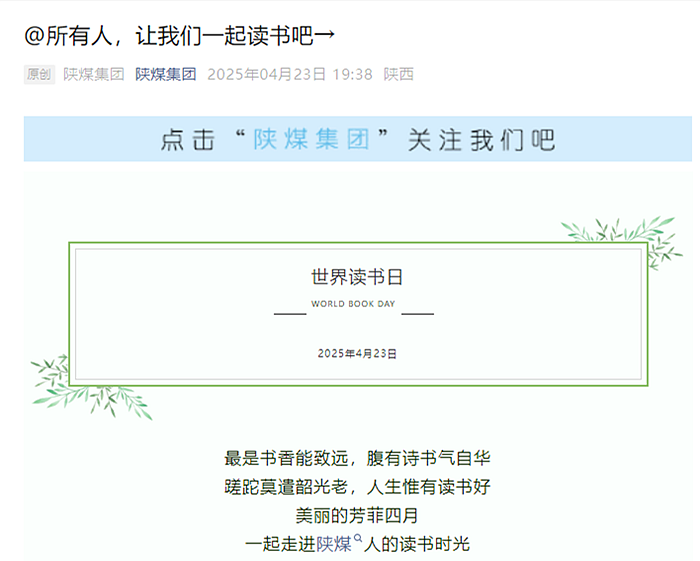Click the highlighted 陕煤 search keyword in last line

point(334,544)
